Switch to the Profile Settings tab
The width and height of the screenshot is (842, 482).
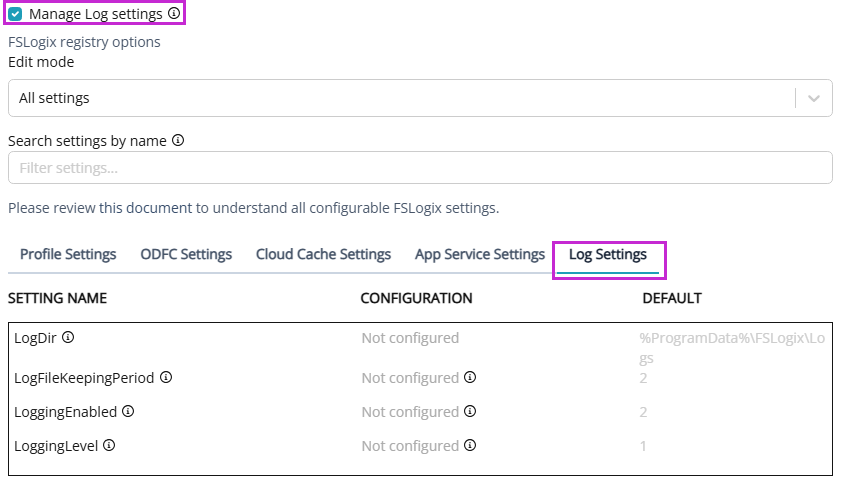pyautogui.click(x=68, y=254)
